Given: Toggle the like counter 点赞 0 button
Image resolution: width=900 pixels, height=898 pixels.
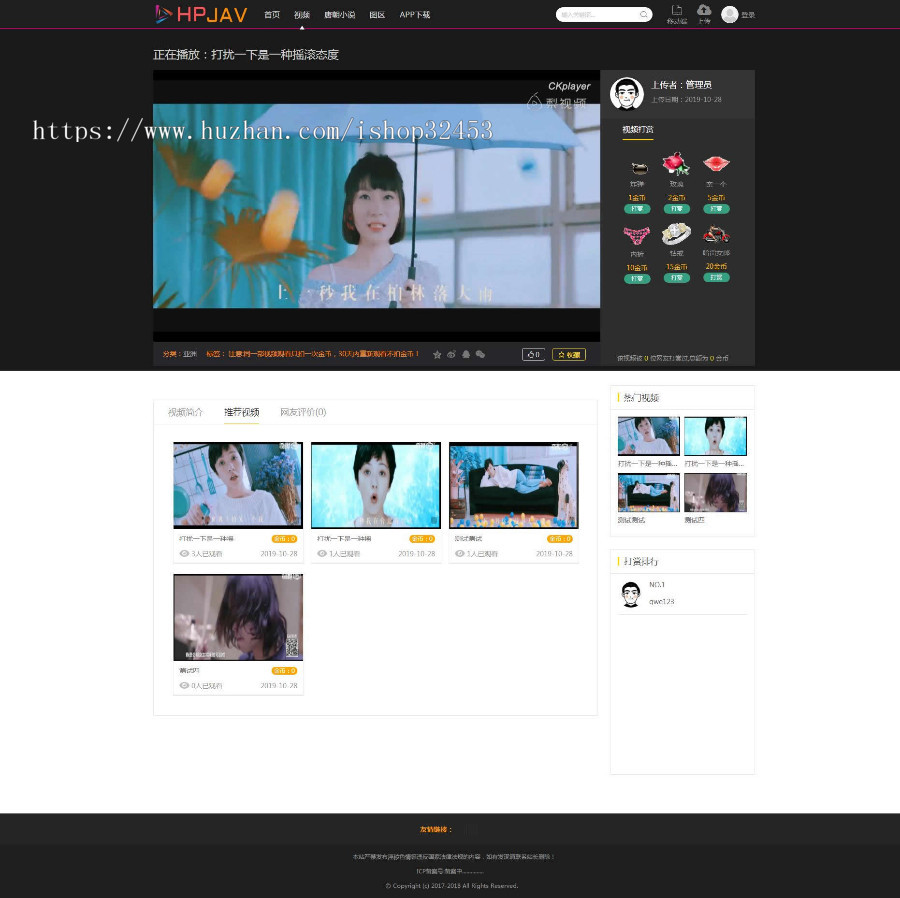Looking at the screenshot, I should coord(533,354).
